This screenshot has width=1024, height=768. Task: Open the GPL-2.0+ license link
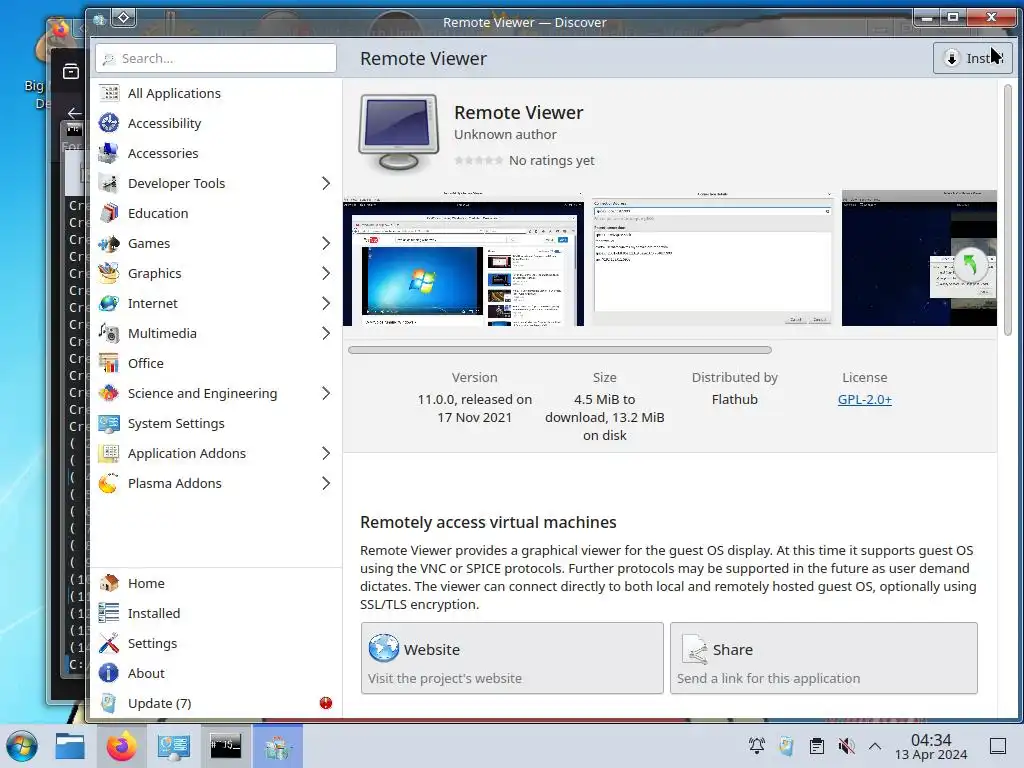pyautogui.click(x=865, y=399)
